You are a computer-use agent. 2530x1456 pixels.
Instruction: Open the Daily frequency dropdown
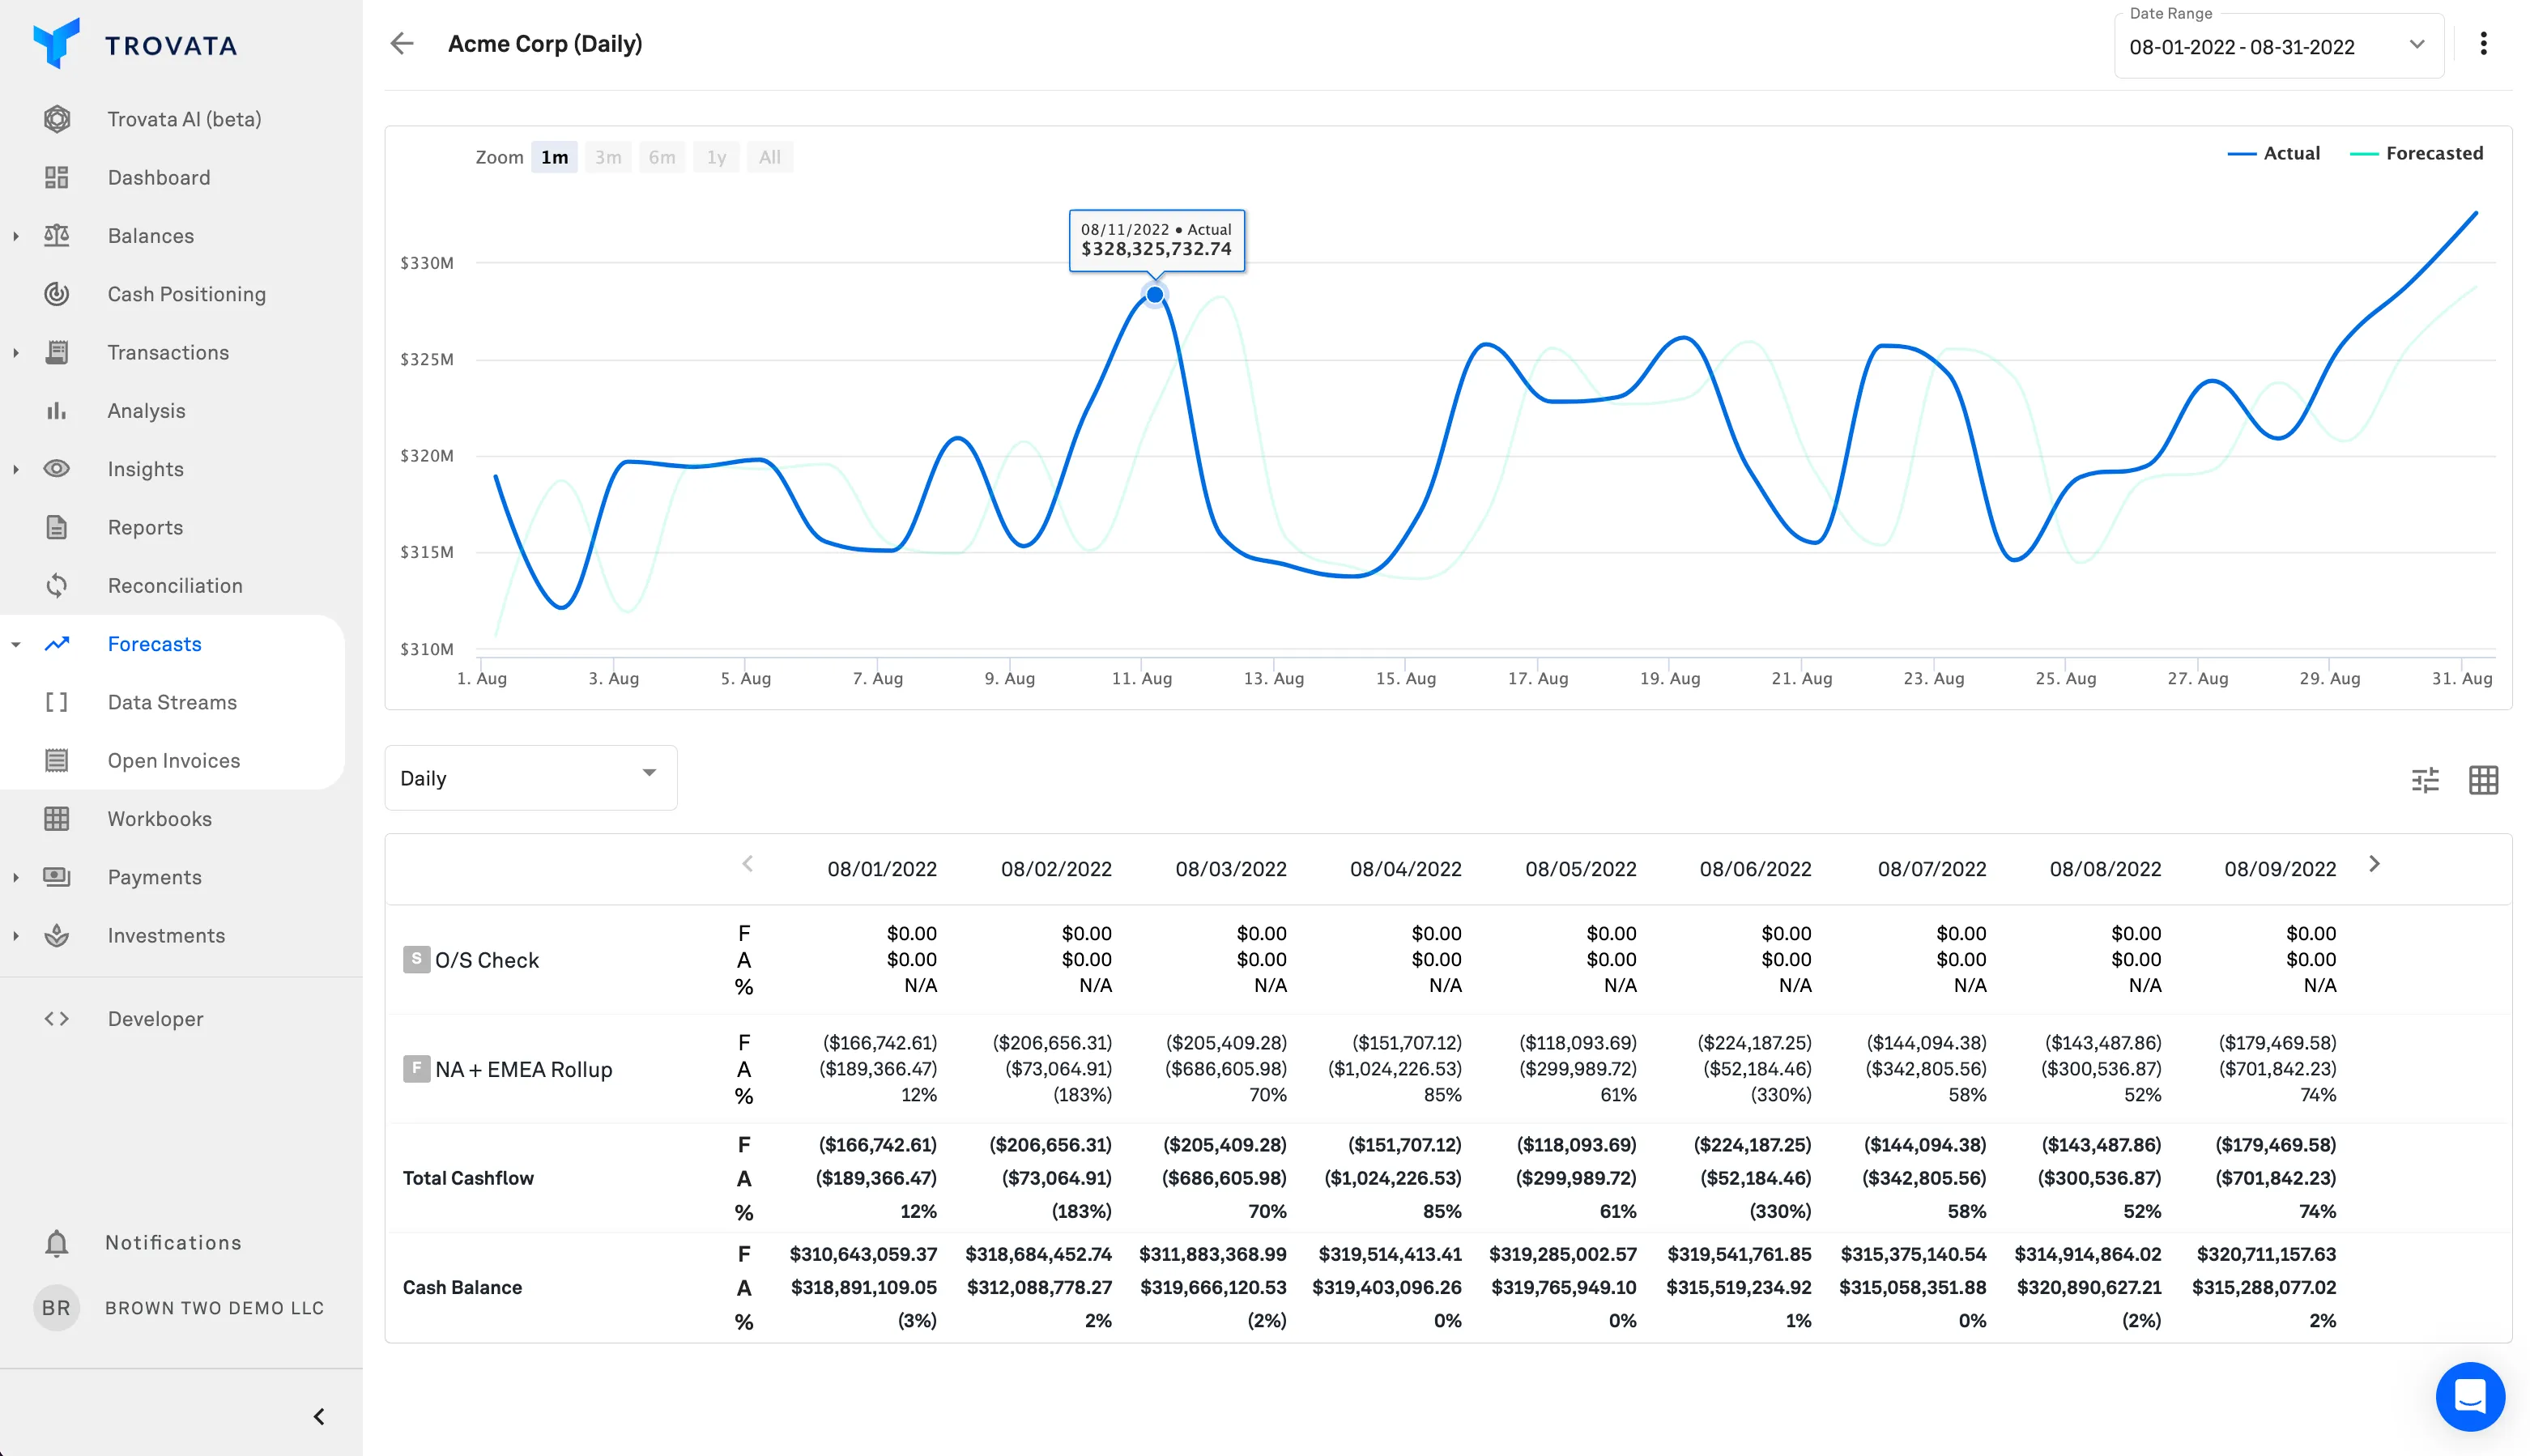[x=530, y=778]
